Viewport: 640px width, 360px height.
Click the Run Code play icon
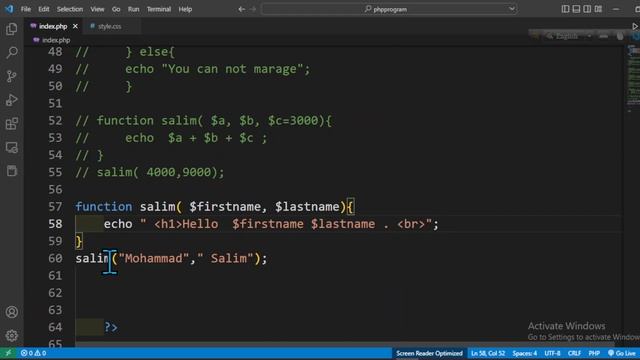(635, 26)
